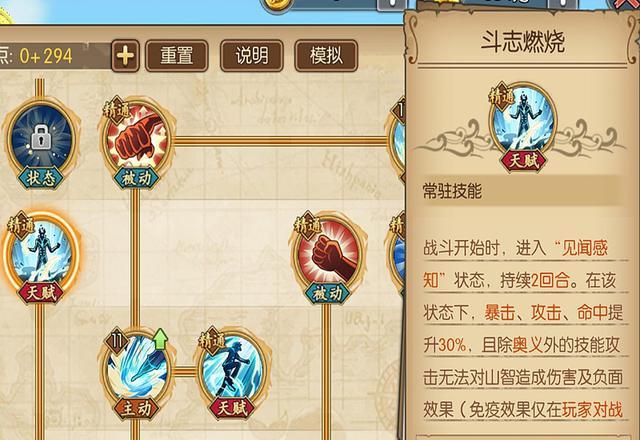Screen dimensions: 640x440
Task: Click the 重置 reset button
Action: (x=177, y=56)
